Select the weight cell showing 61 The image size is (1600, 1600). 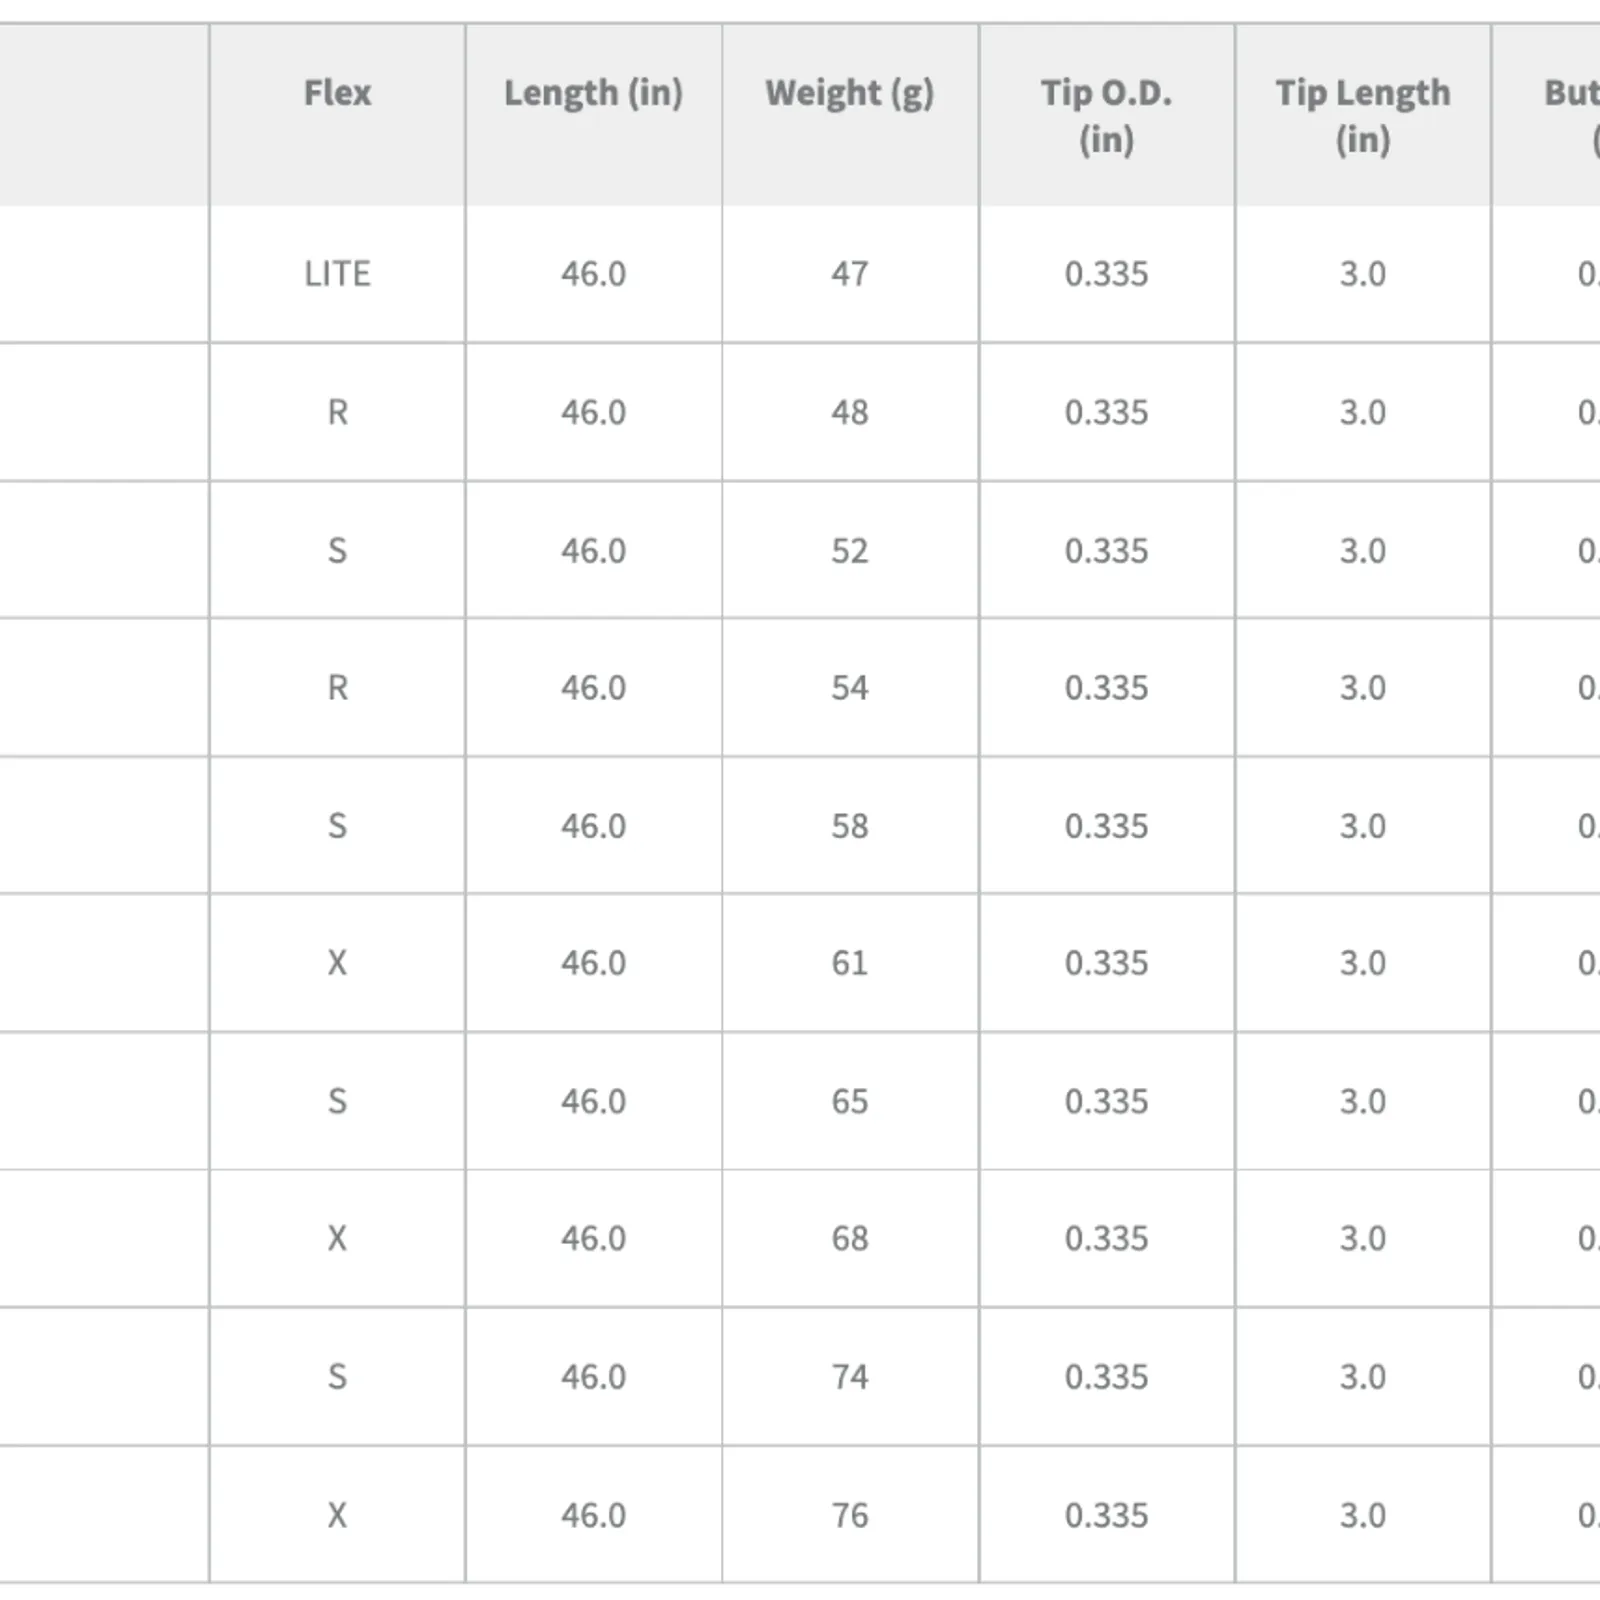pyautogui.click(x=850, y=963)
